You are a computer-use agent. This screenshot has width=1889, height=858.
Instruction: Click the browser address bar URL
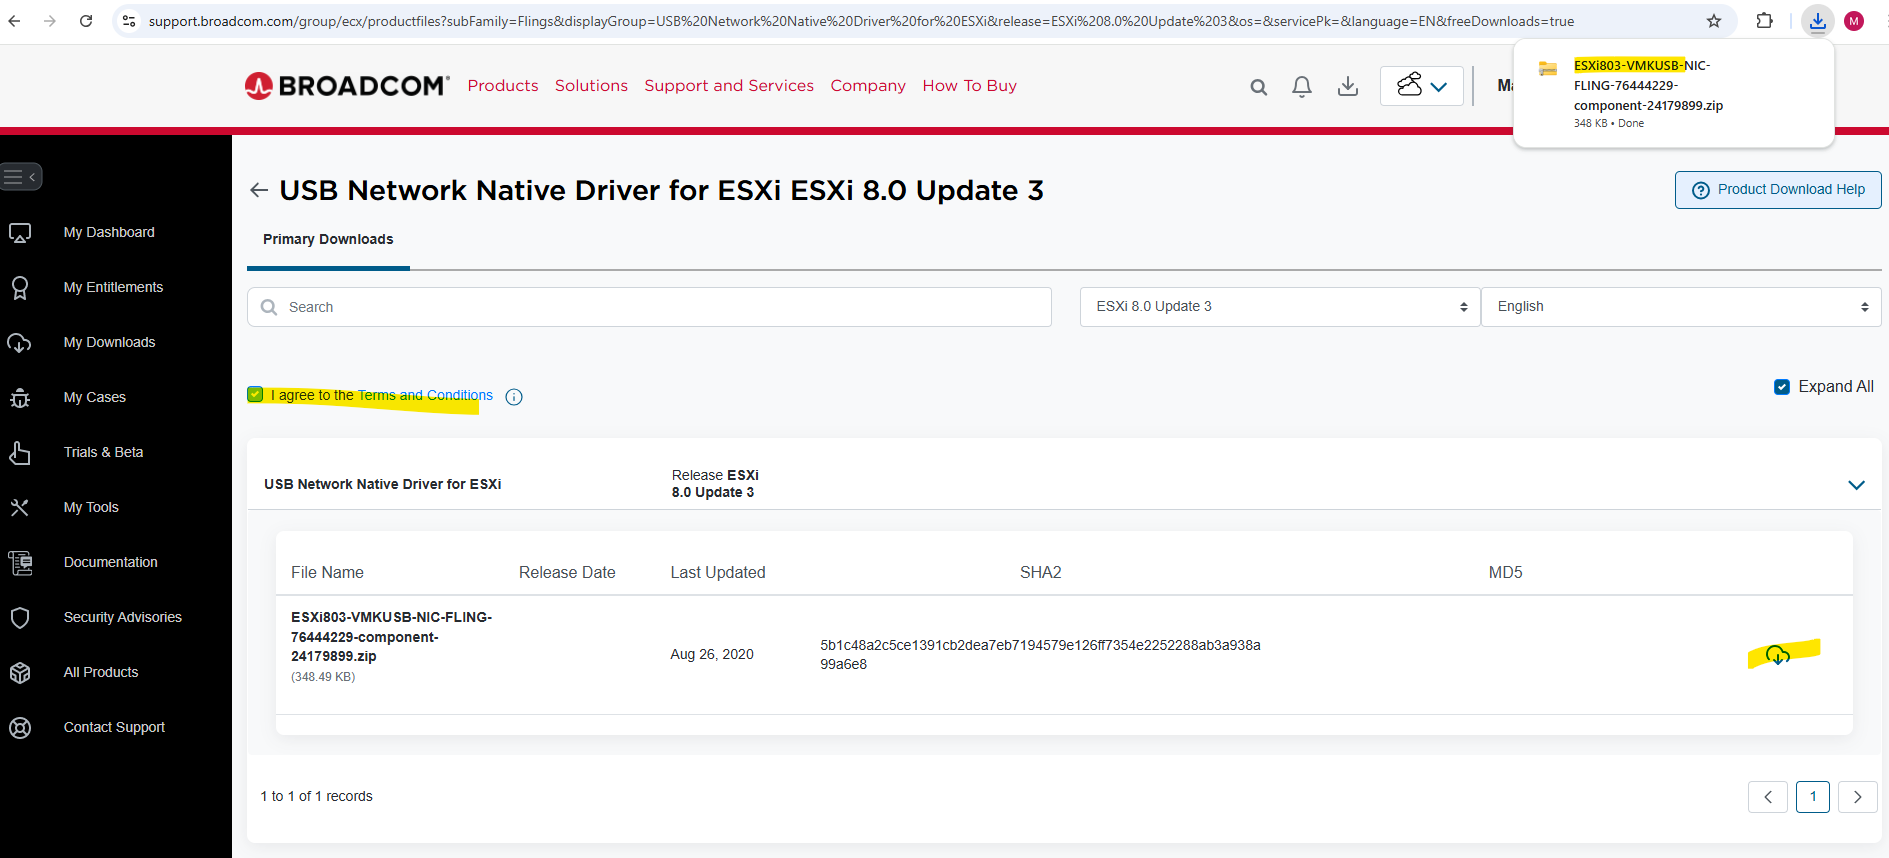tap(861, 21)
